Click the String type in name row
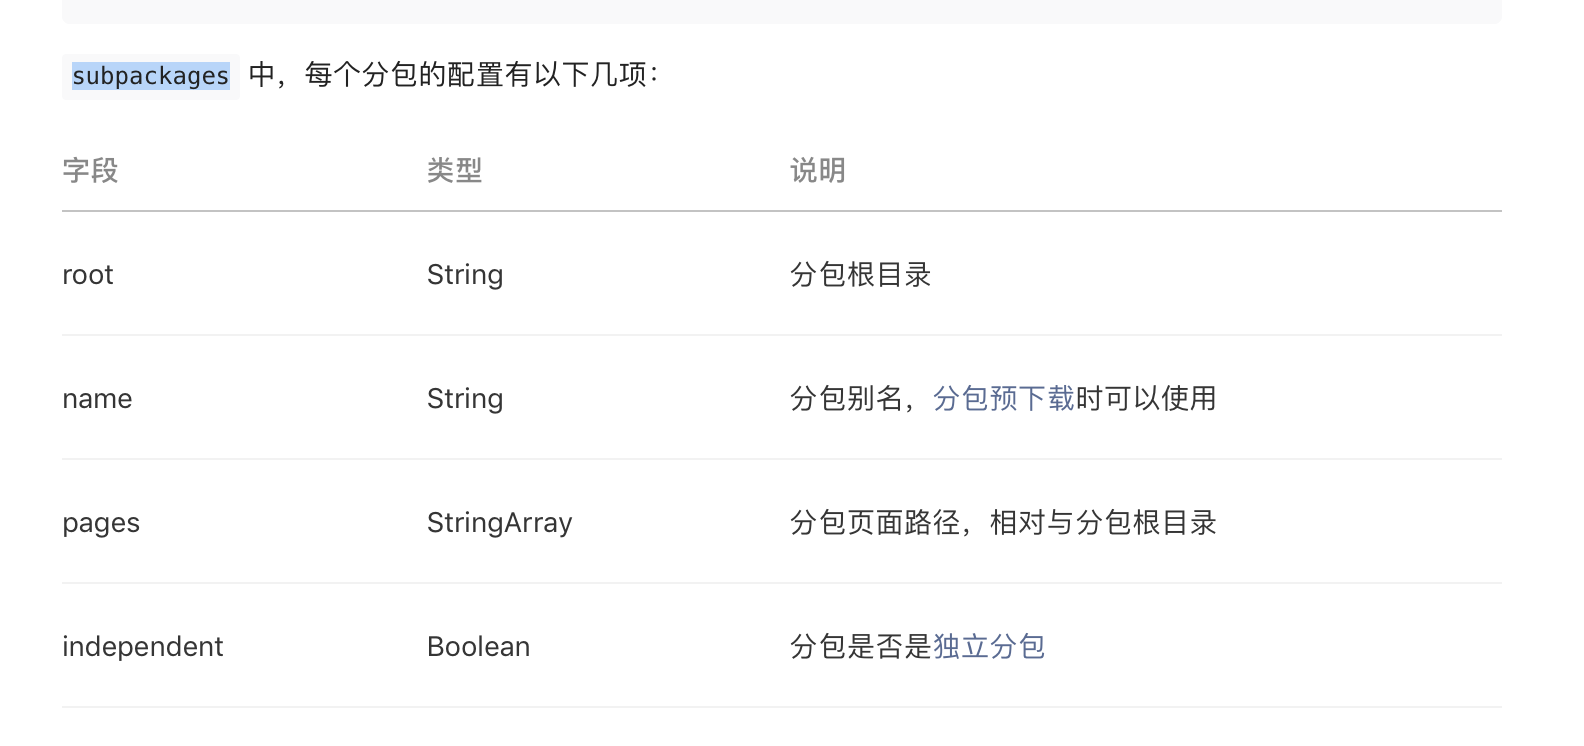Screen dimensions: 1584x746 [465, 398]
